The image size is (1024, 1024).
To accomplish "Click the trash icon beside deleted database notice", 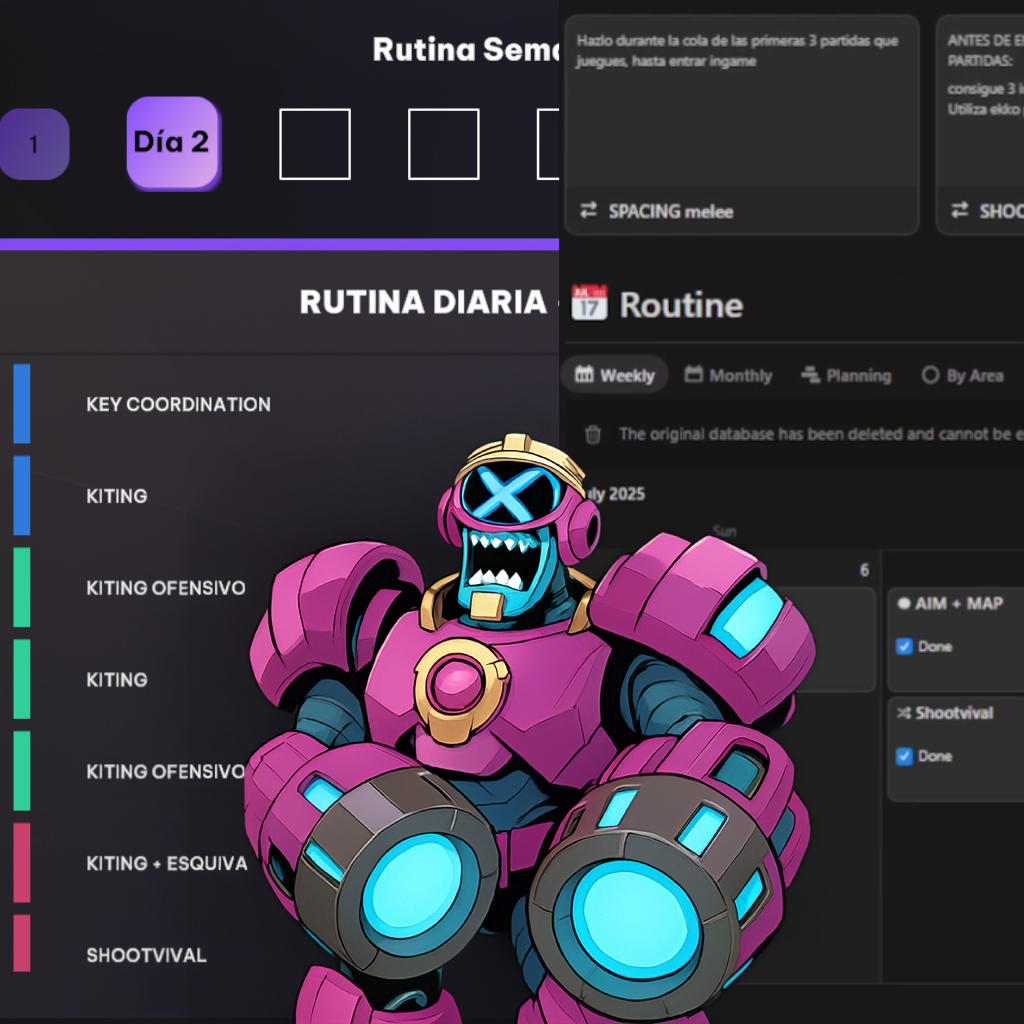I will (593, 434).
